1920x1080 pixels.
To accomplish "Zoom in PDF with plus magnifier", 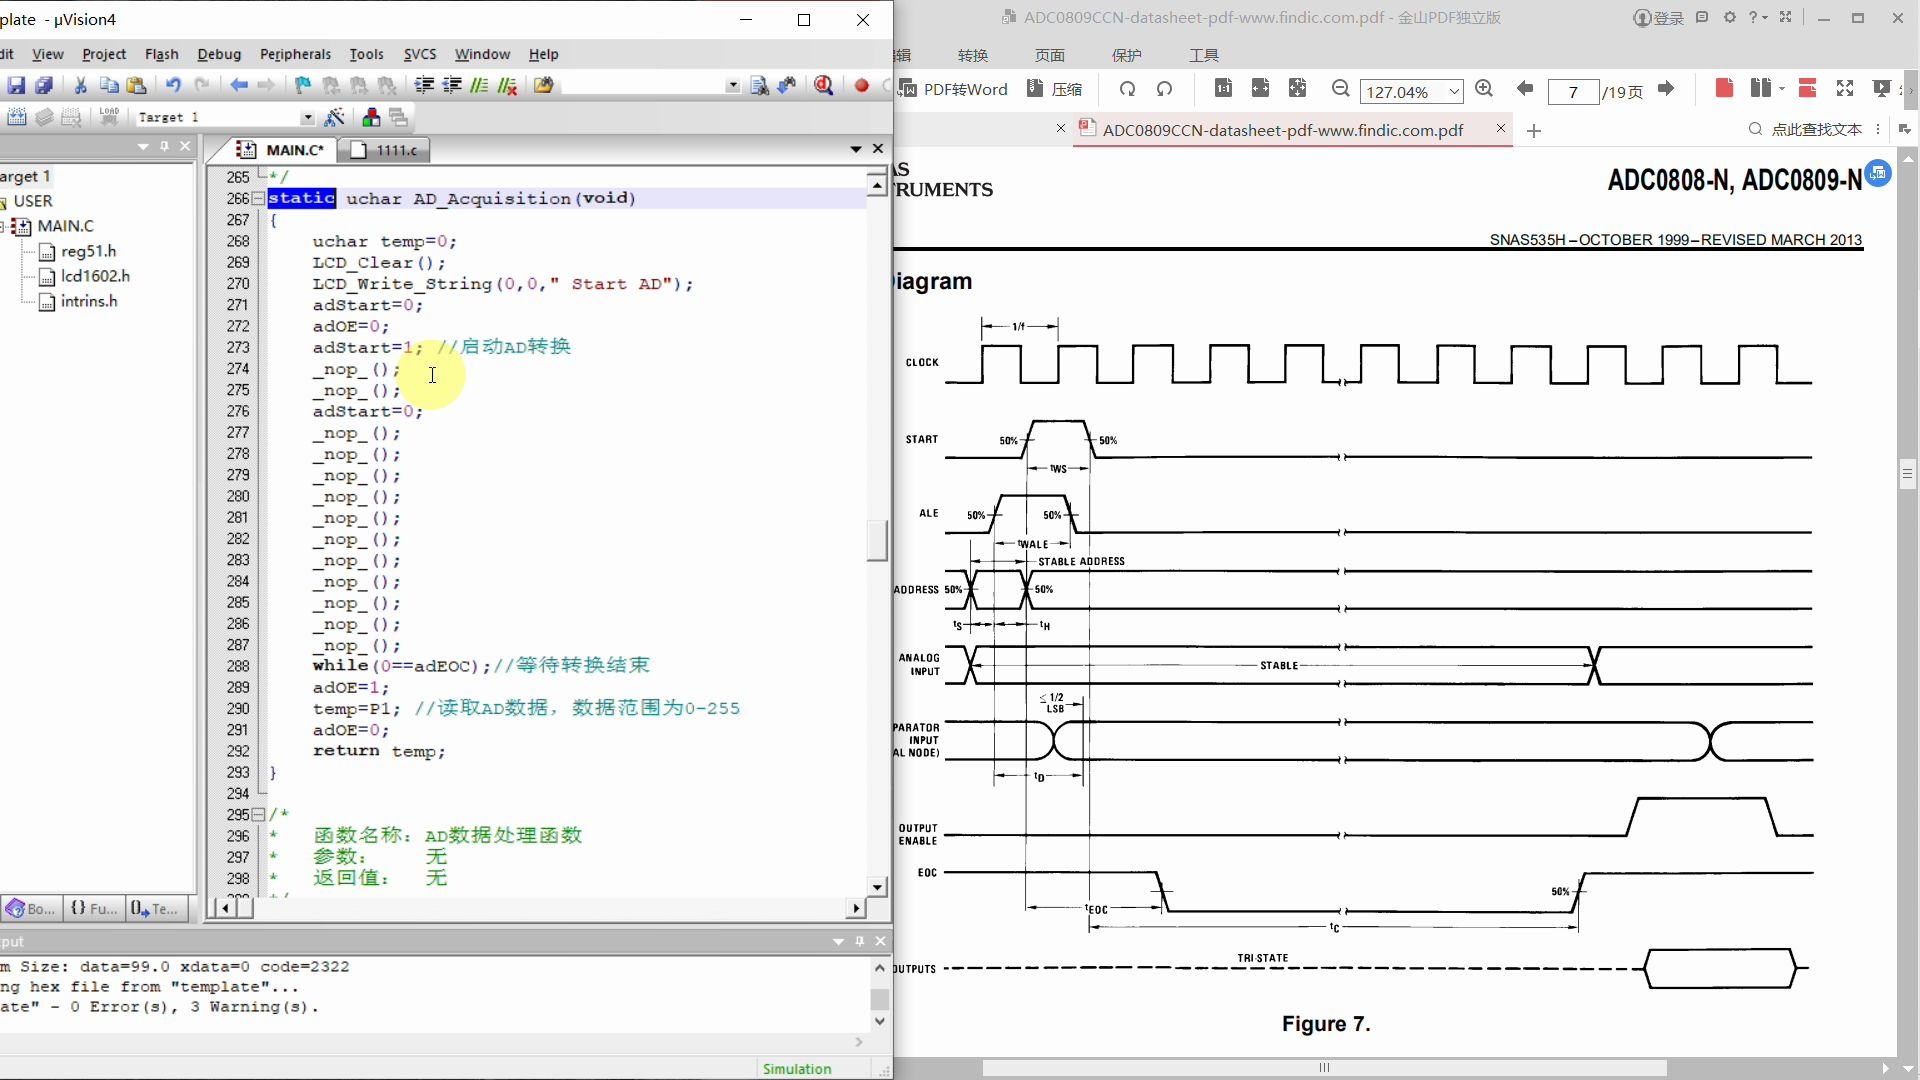I will click(1484, 89).
